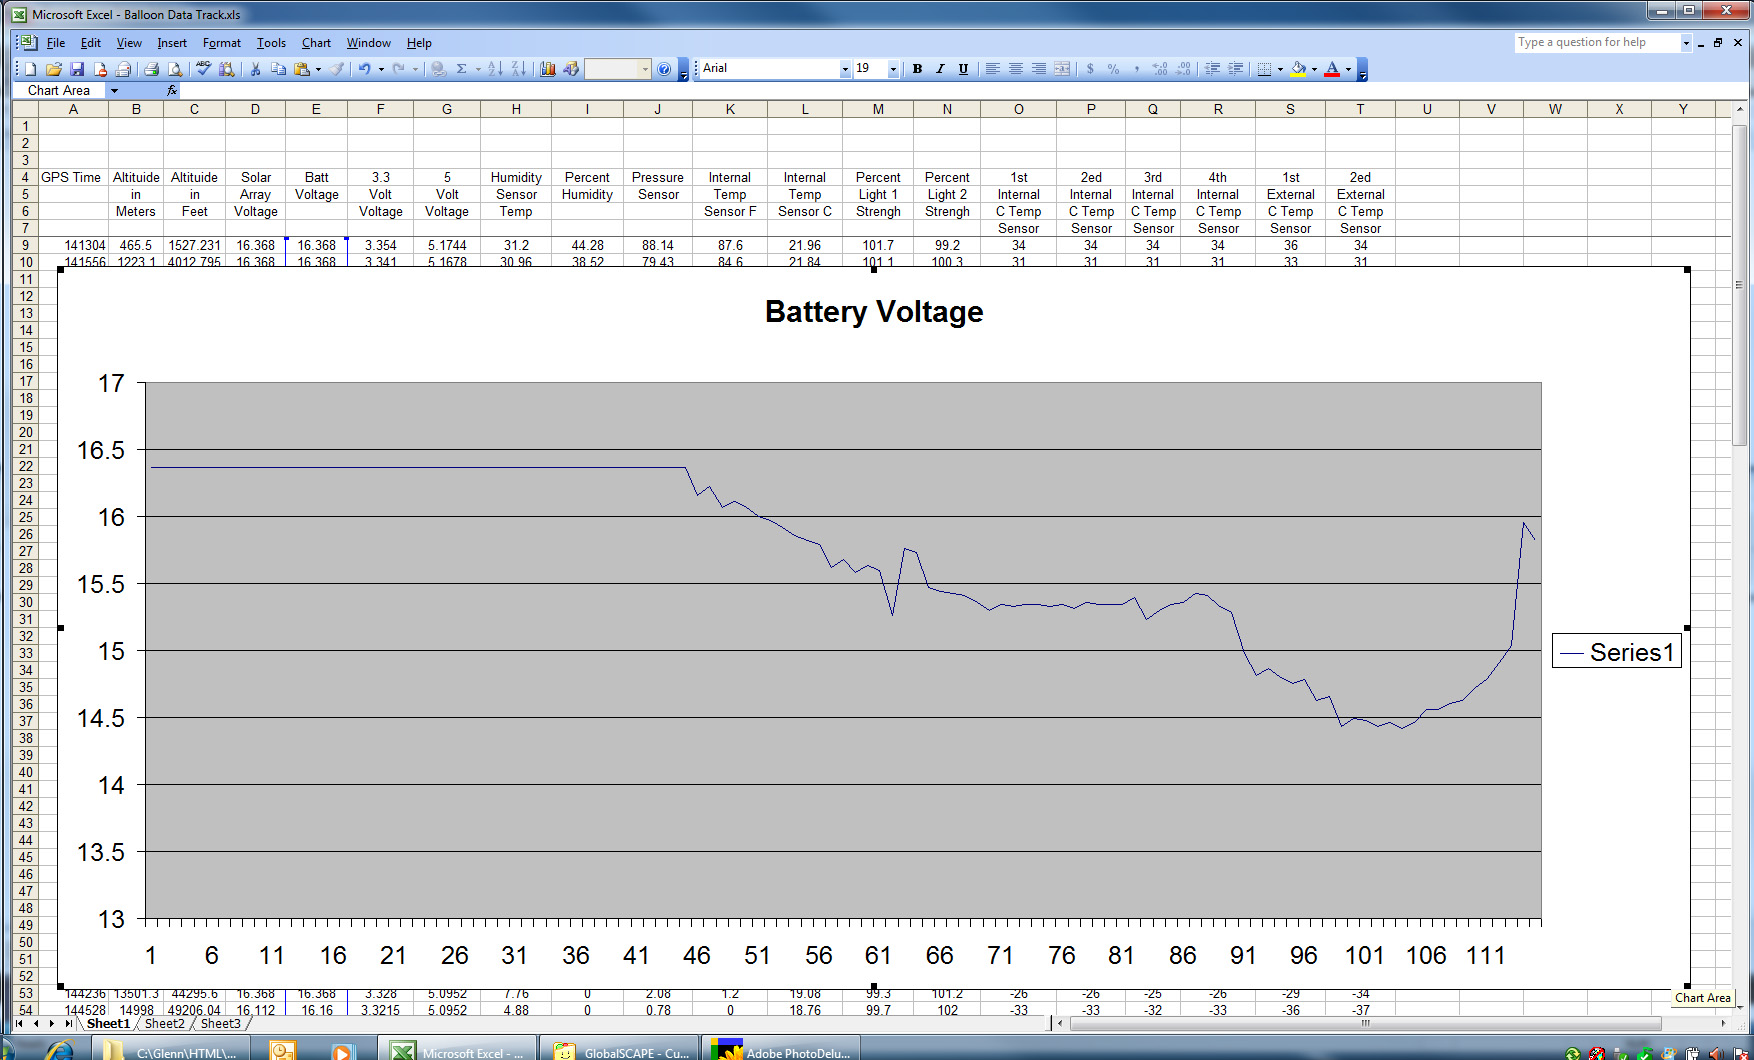Image resolution: width=1754 pixels, height=1060 pixels.
Task: Open Print Preview from the toolbar
Action: point(175,69)
